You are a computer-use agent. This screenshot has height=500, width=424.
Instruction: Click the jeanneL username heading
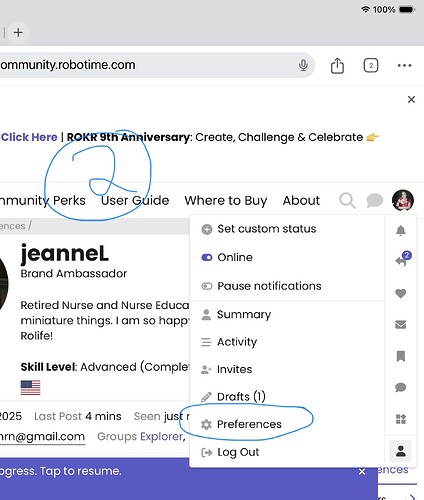pos(65,254)
